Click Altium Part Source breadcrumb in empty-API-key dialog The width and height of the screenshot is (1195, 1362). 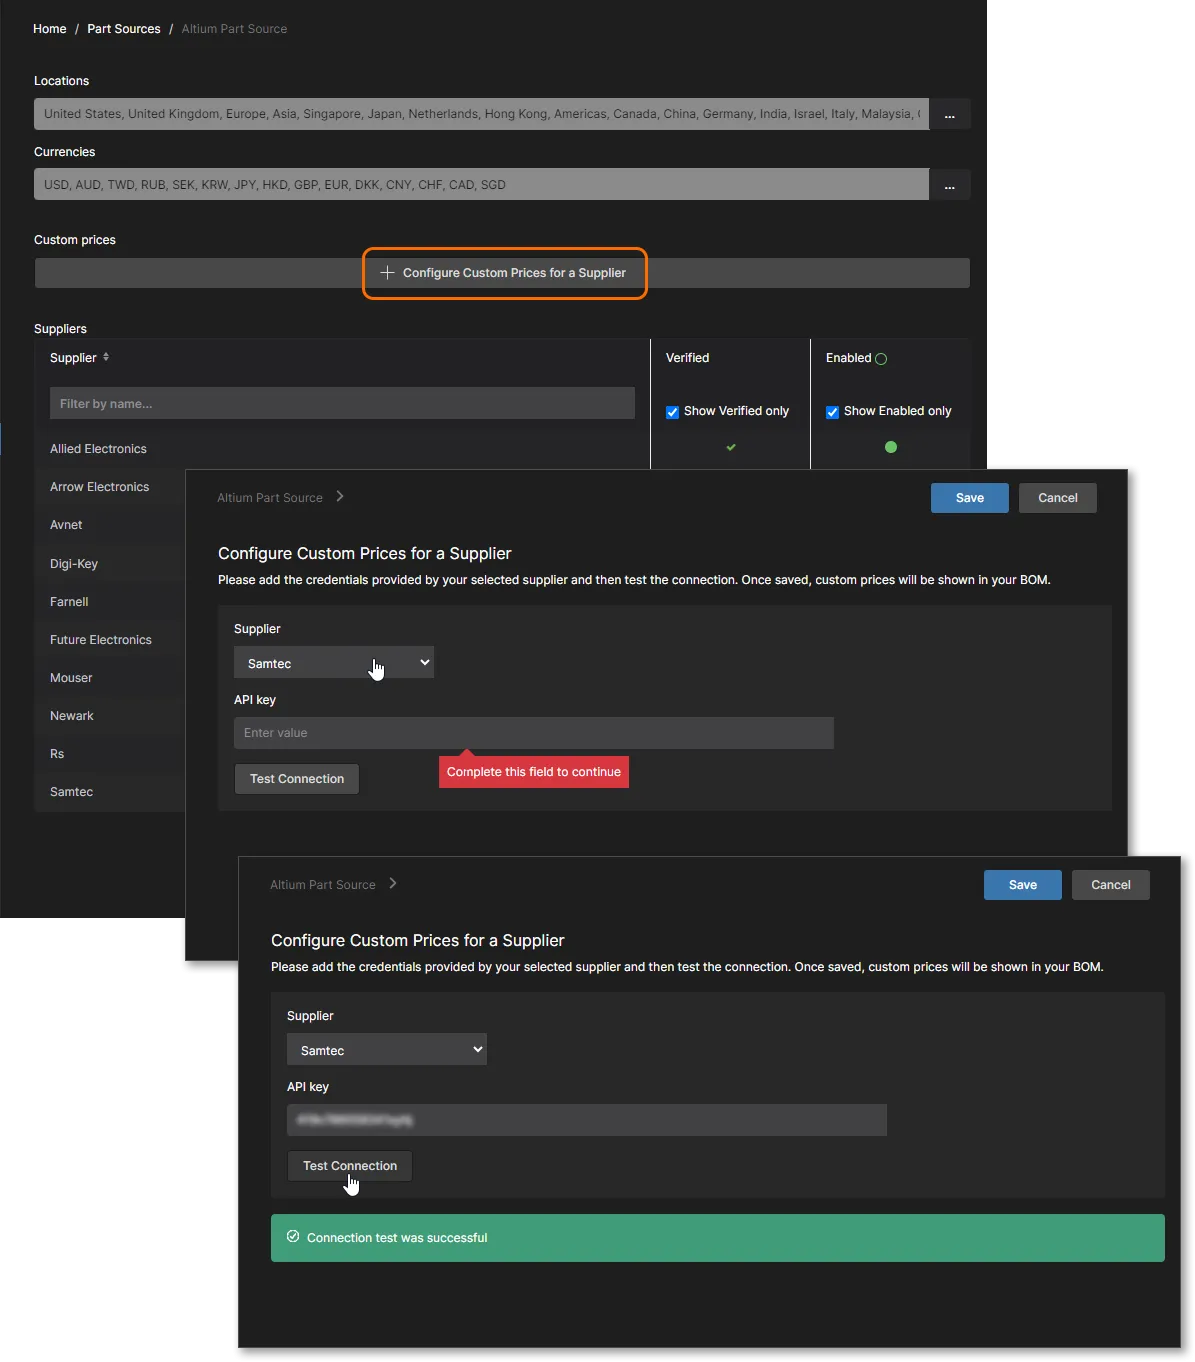270,498
